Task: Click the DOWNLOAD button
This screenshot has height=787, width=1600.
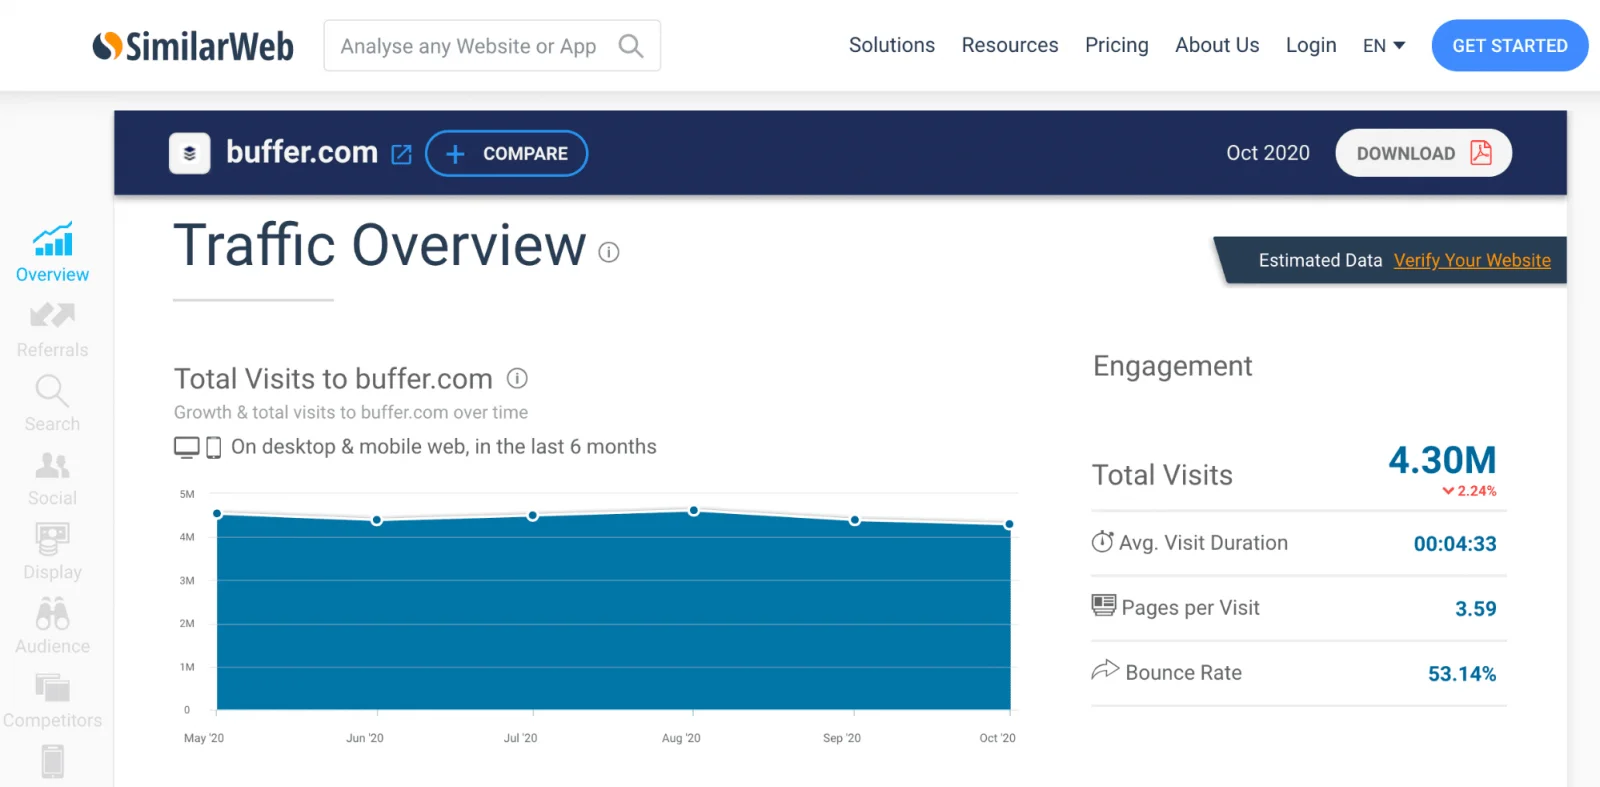Action: coord(1423,153)
